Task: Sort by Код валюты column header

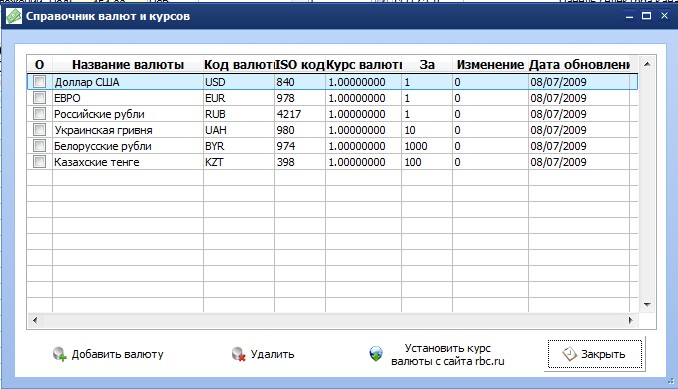Action: [239, 65]
